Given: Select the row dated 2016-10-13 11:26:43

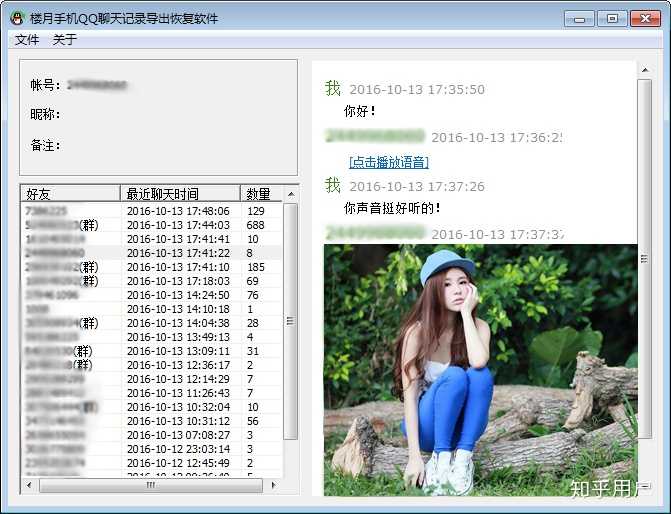Looking at the screenshot, I should coord(151,393).
